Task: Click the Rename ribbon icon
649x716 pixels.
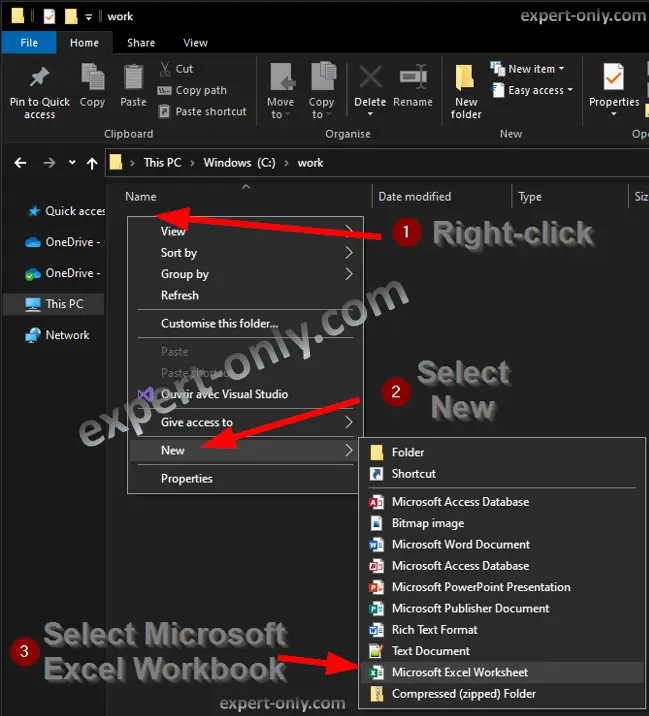Action: point(413,76)
